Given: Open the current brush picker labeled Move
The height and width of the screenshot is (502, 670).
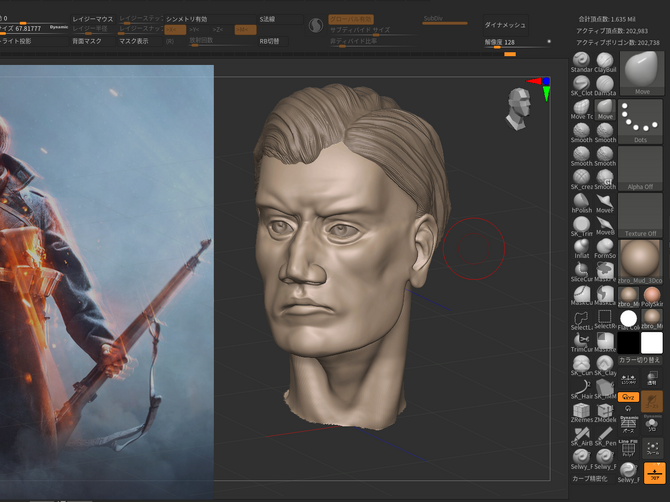Looking at the screenshot, I should pyautogui.click(x=641, y=73).
